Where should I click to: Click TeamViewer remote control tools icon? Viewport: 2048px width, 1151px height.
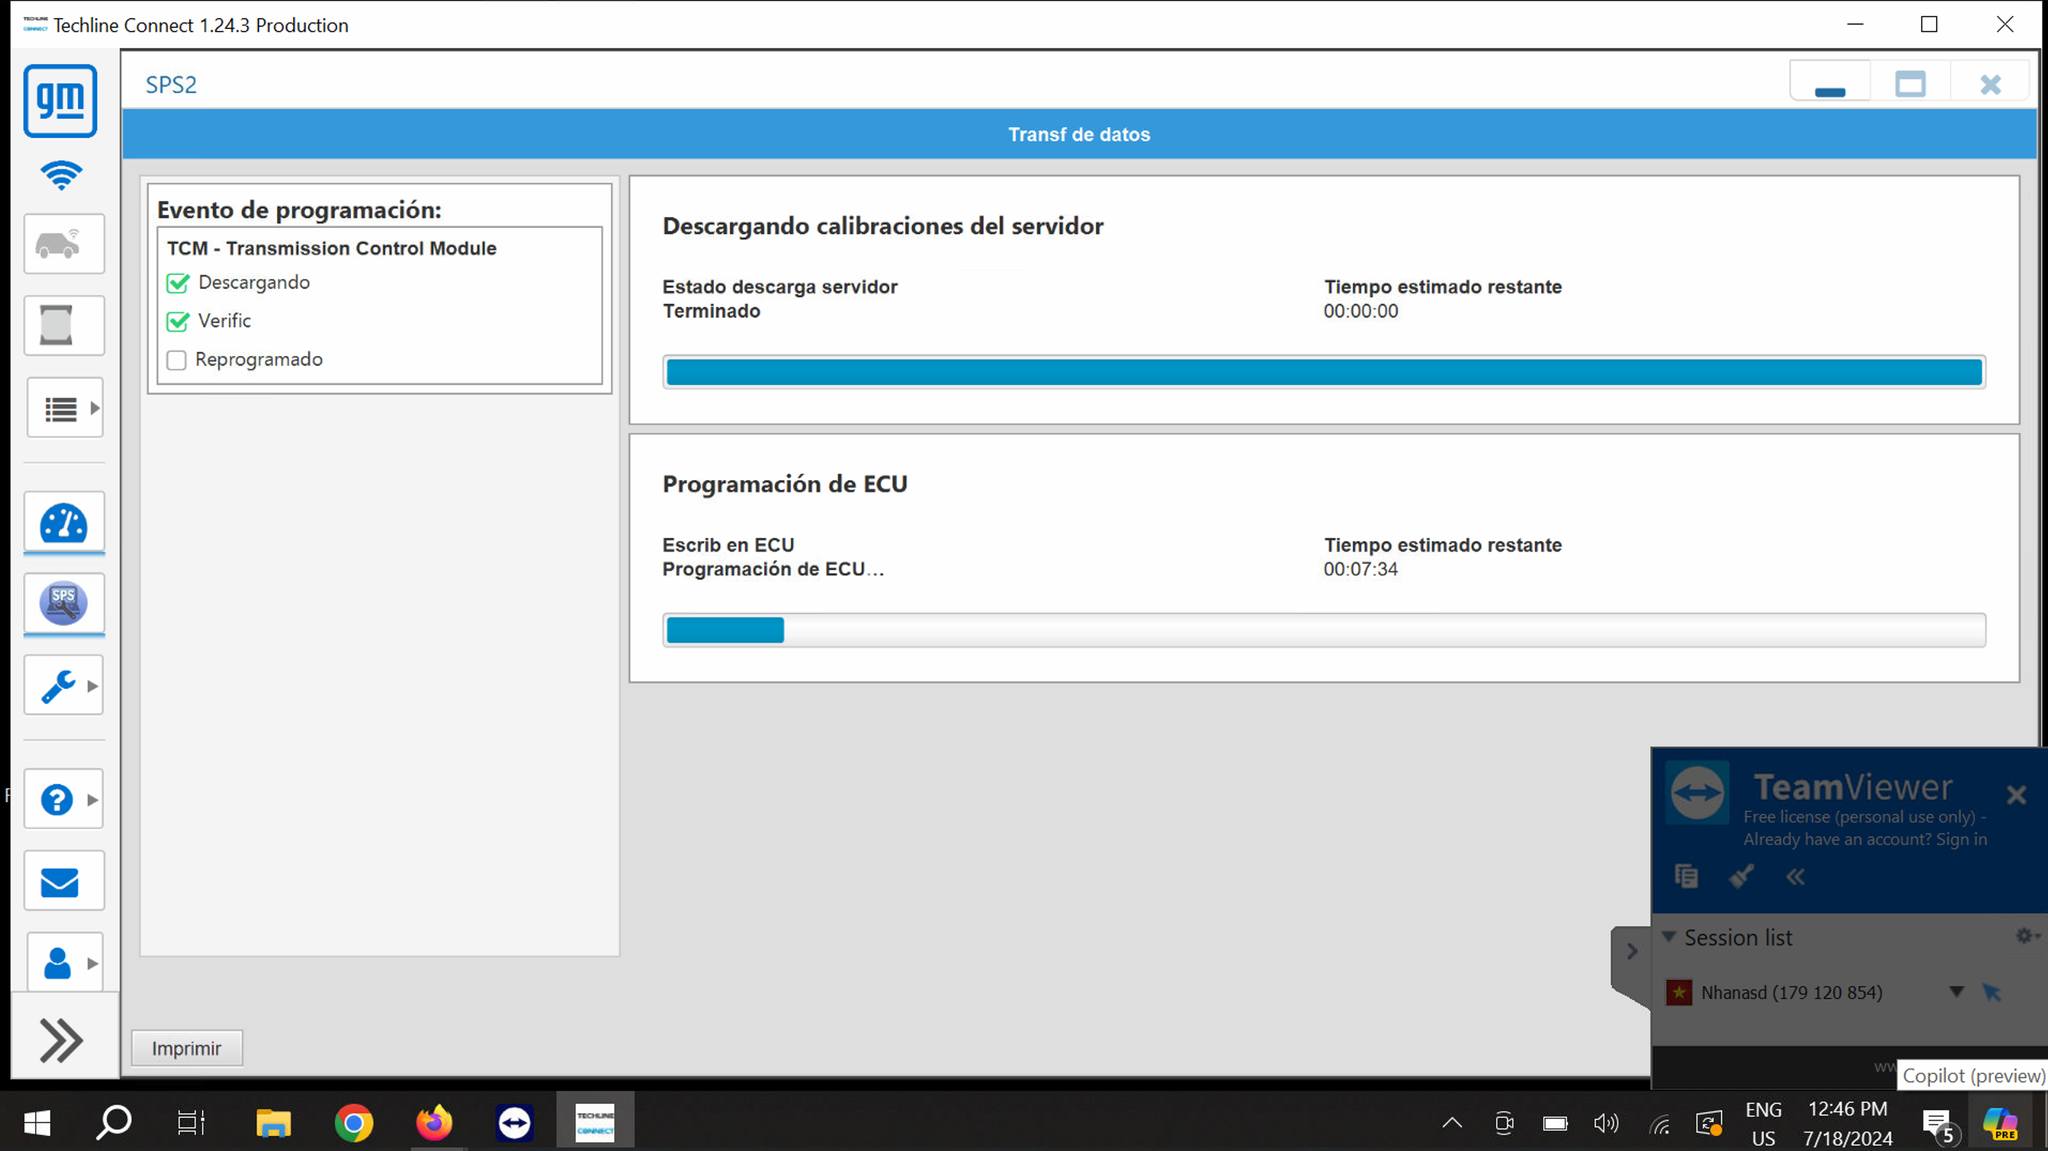coord(1741,876)
